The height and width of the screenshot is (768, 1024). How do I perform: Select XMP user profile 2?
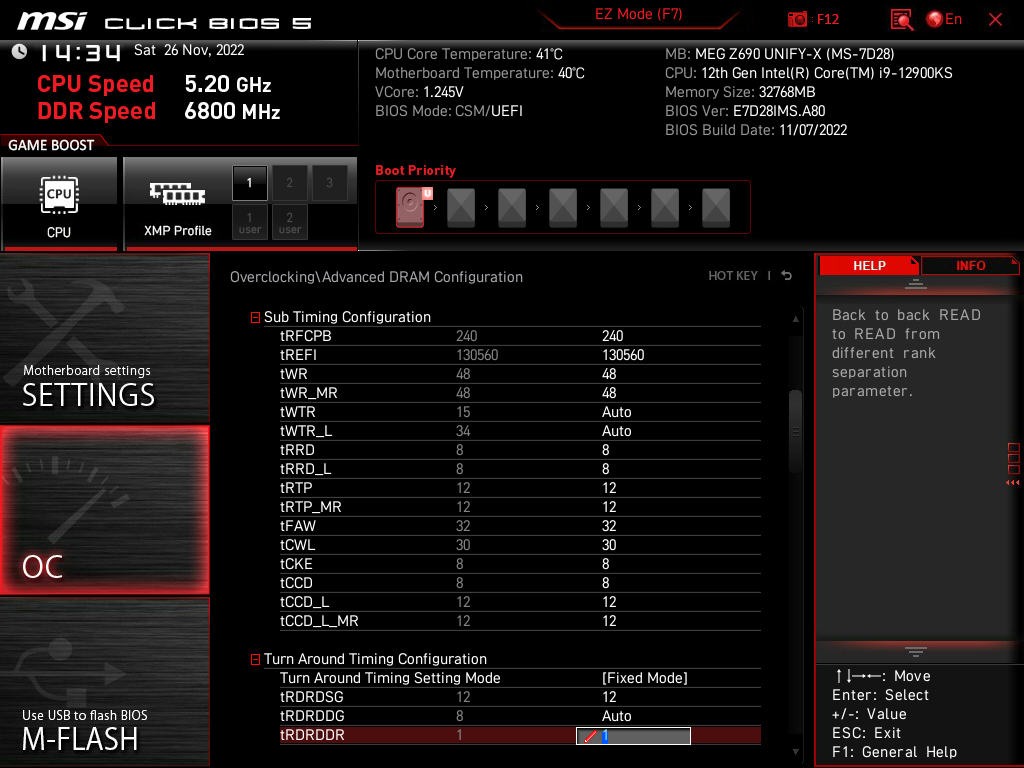(x=289, y=222)
